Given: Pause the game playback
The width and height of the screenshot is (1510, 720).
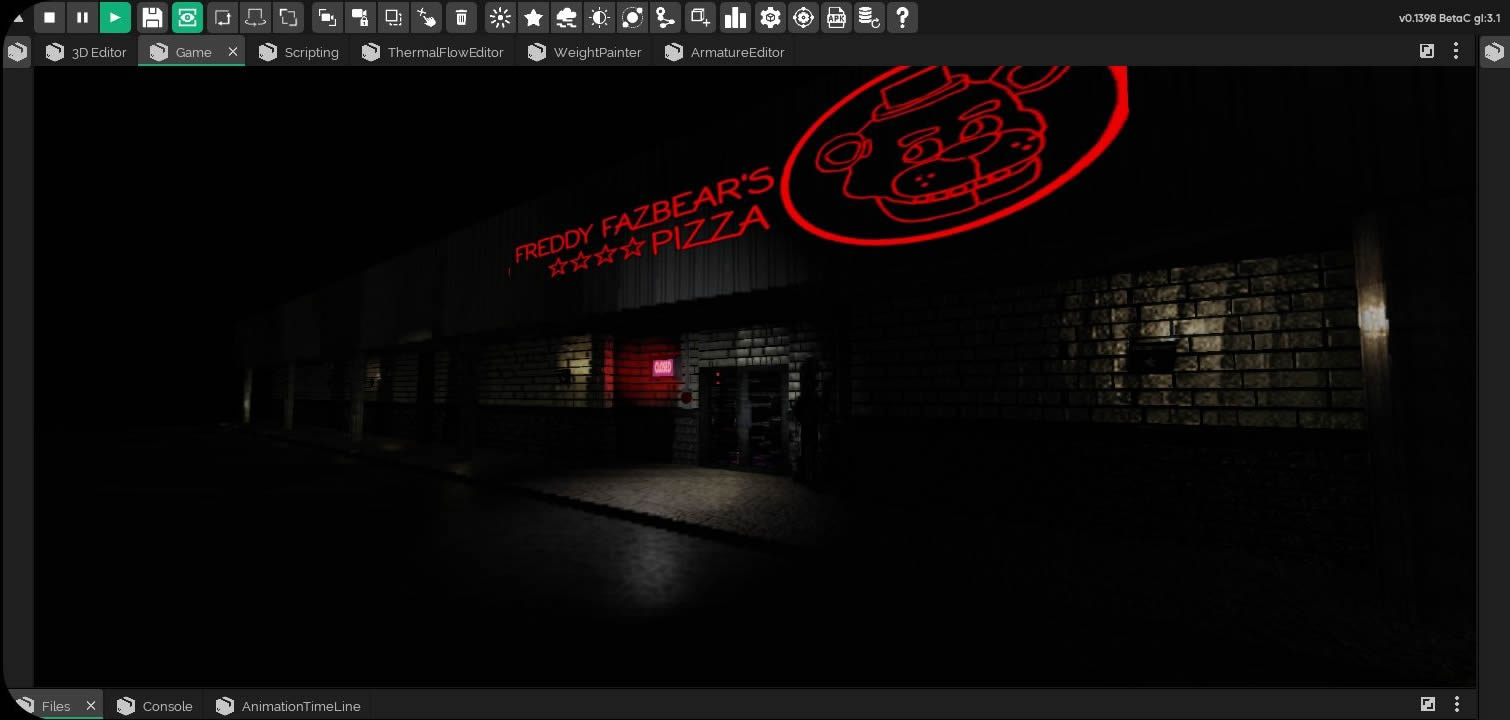Looking at the screenshot, I should [x=83, y=17].
